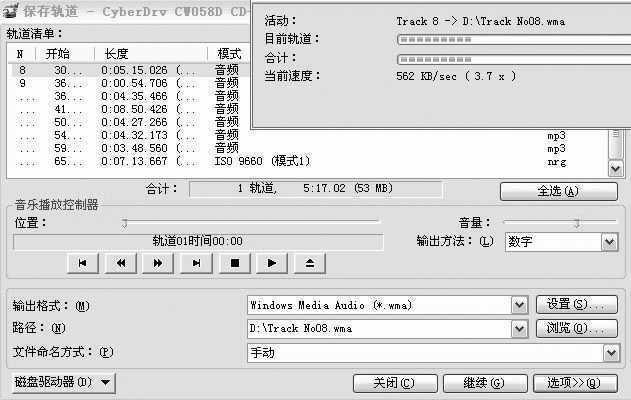This screenshot has height=400, width=631.
Task: Open the 输出方法 dropdown showing 数字
Action: point(609,241)
